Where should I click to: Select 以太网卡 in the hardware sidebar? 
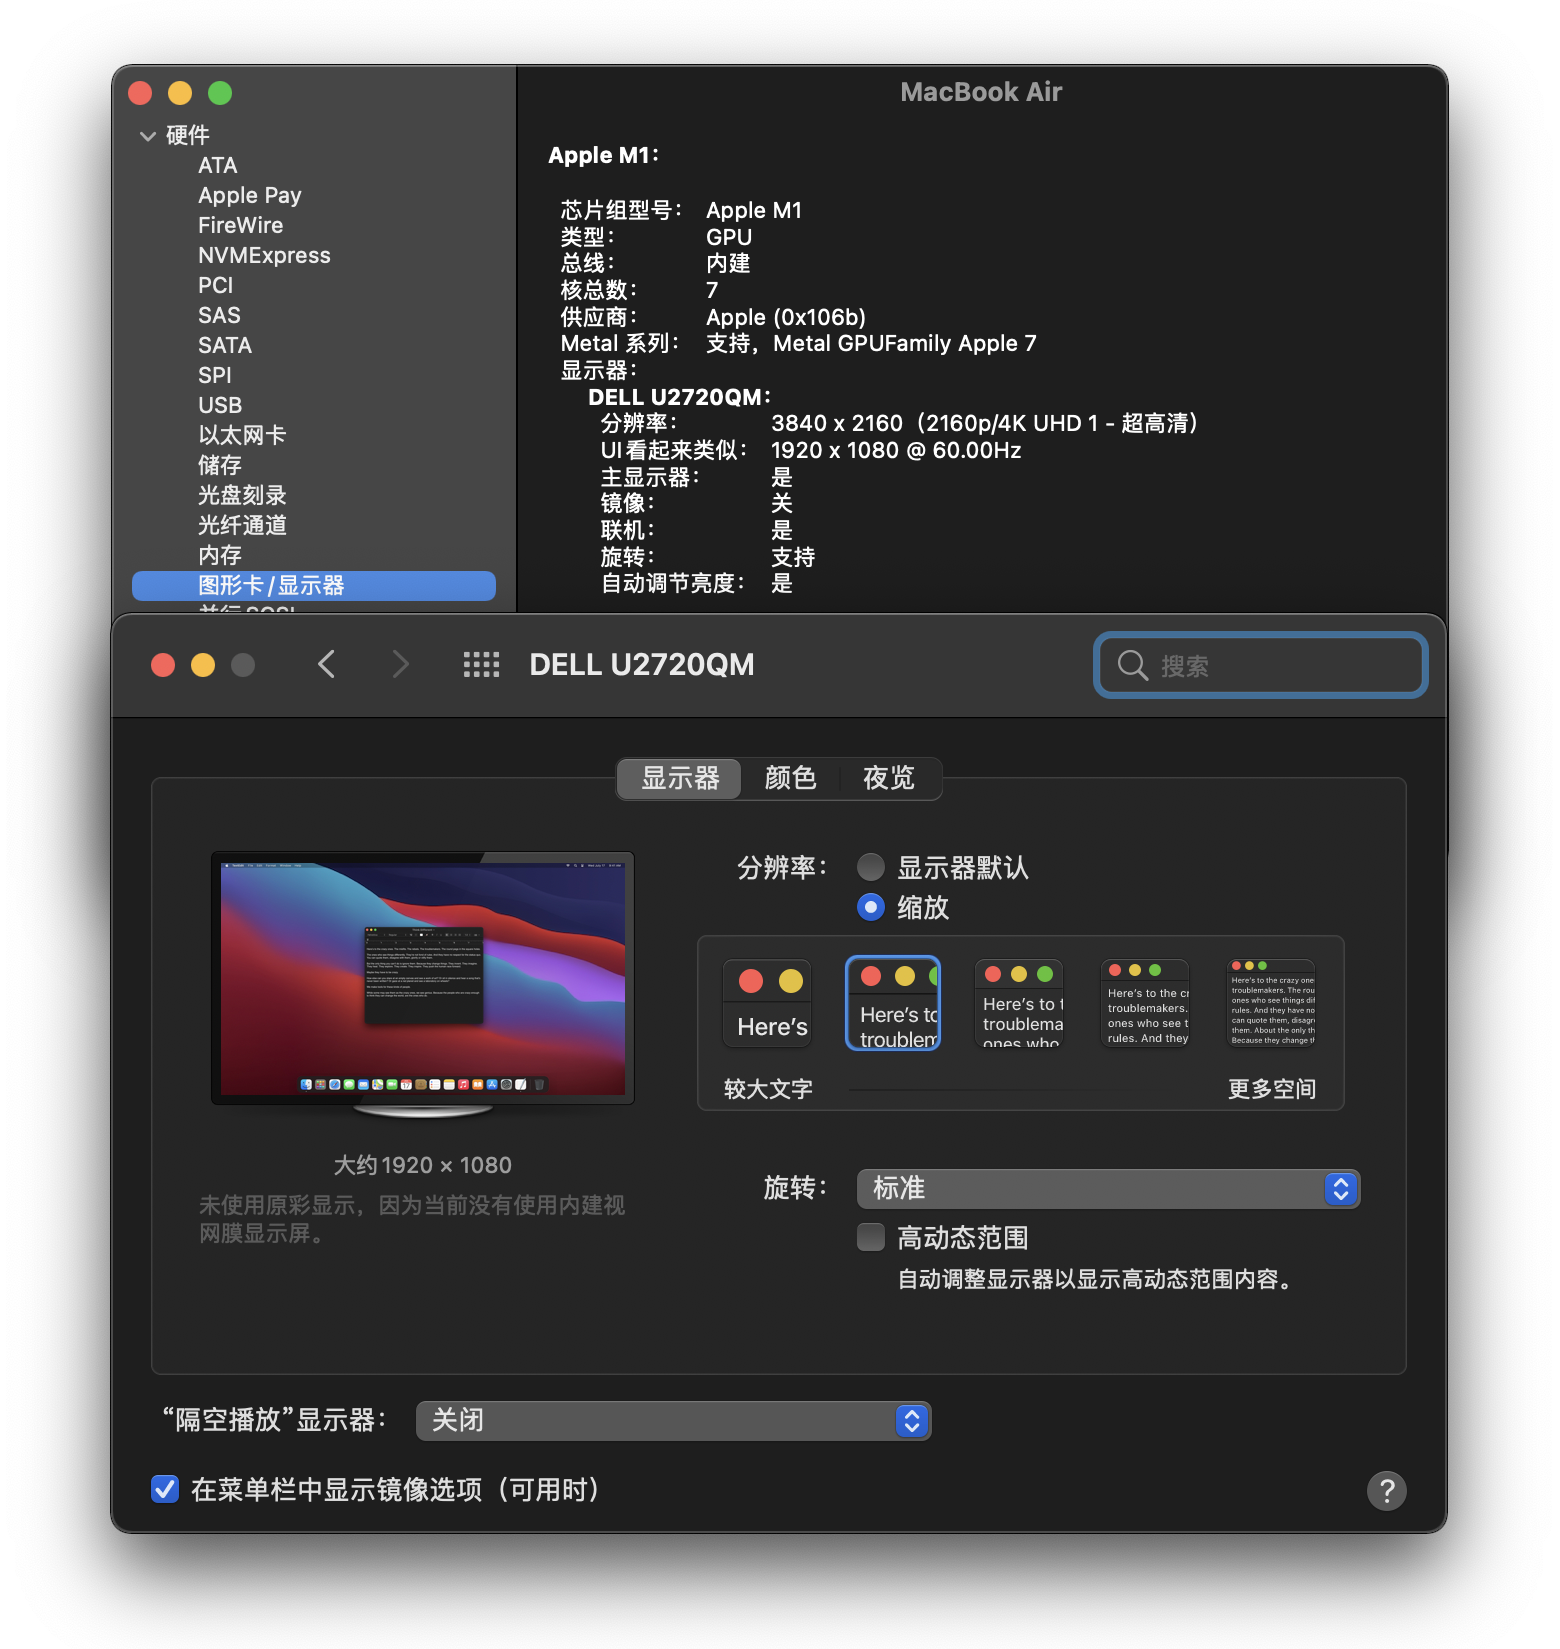242,436
